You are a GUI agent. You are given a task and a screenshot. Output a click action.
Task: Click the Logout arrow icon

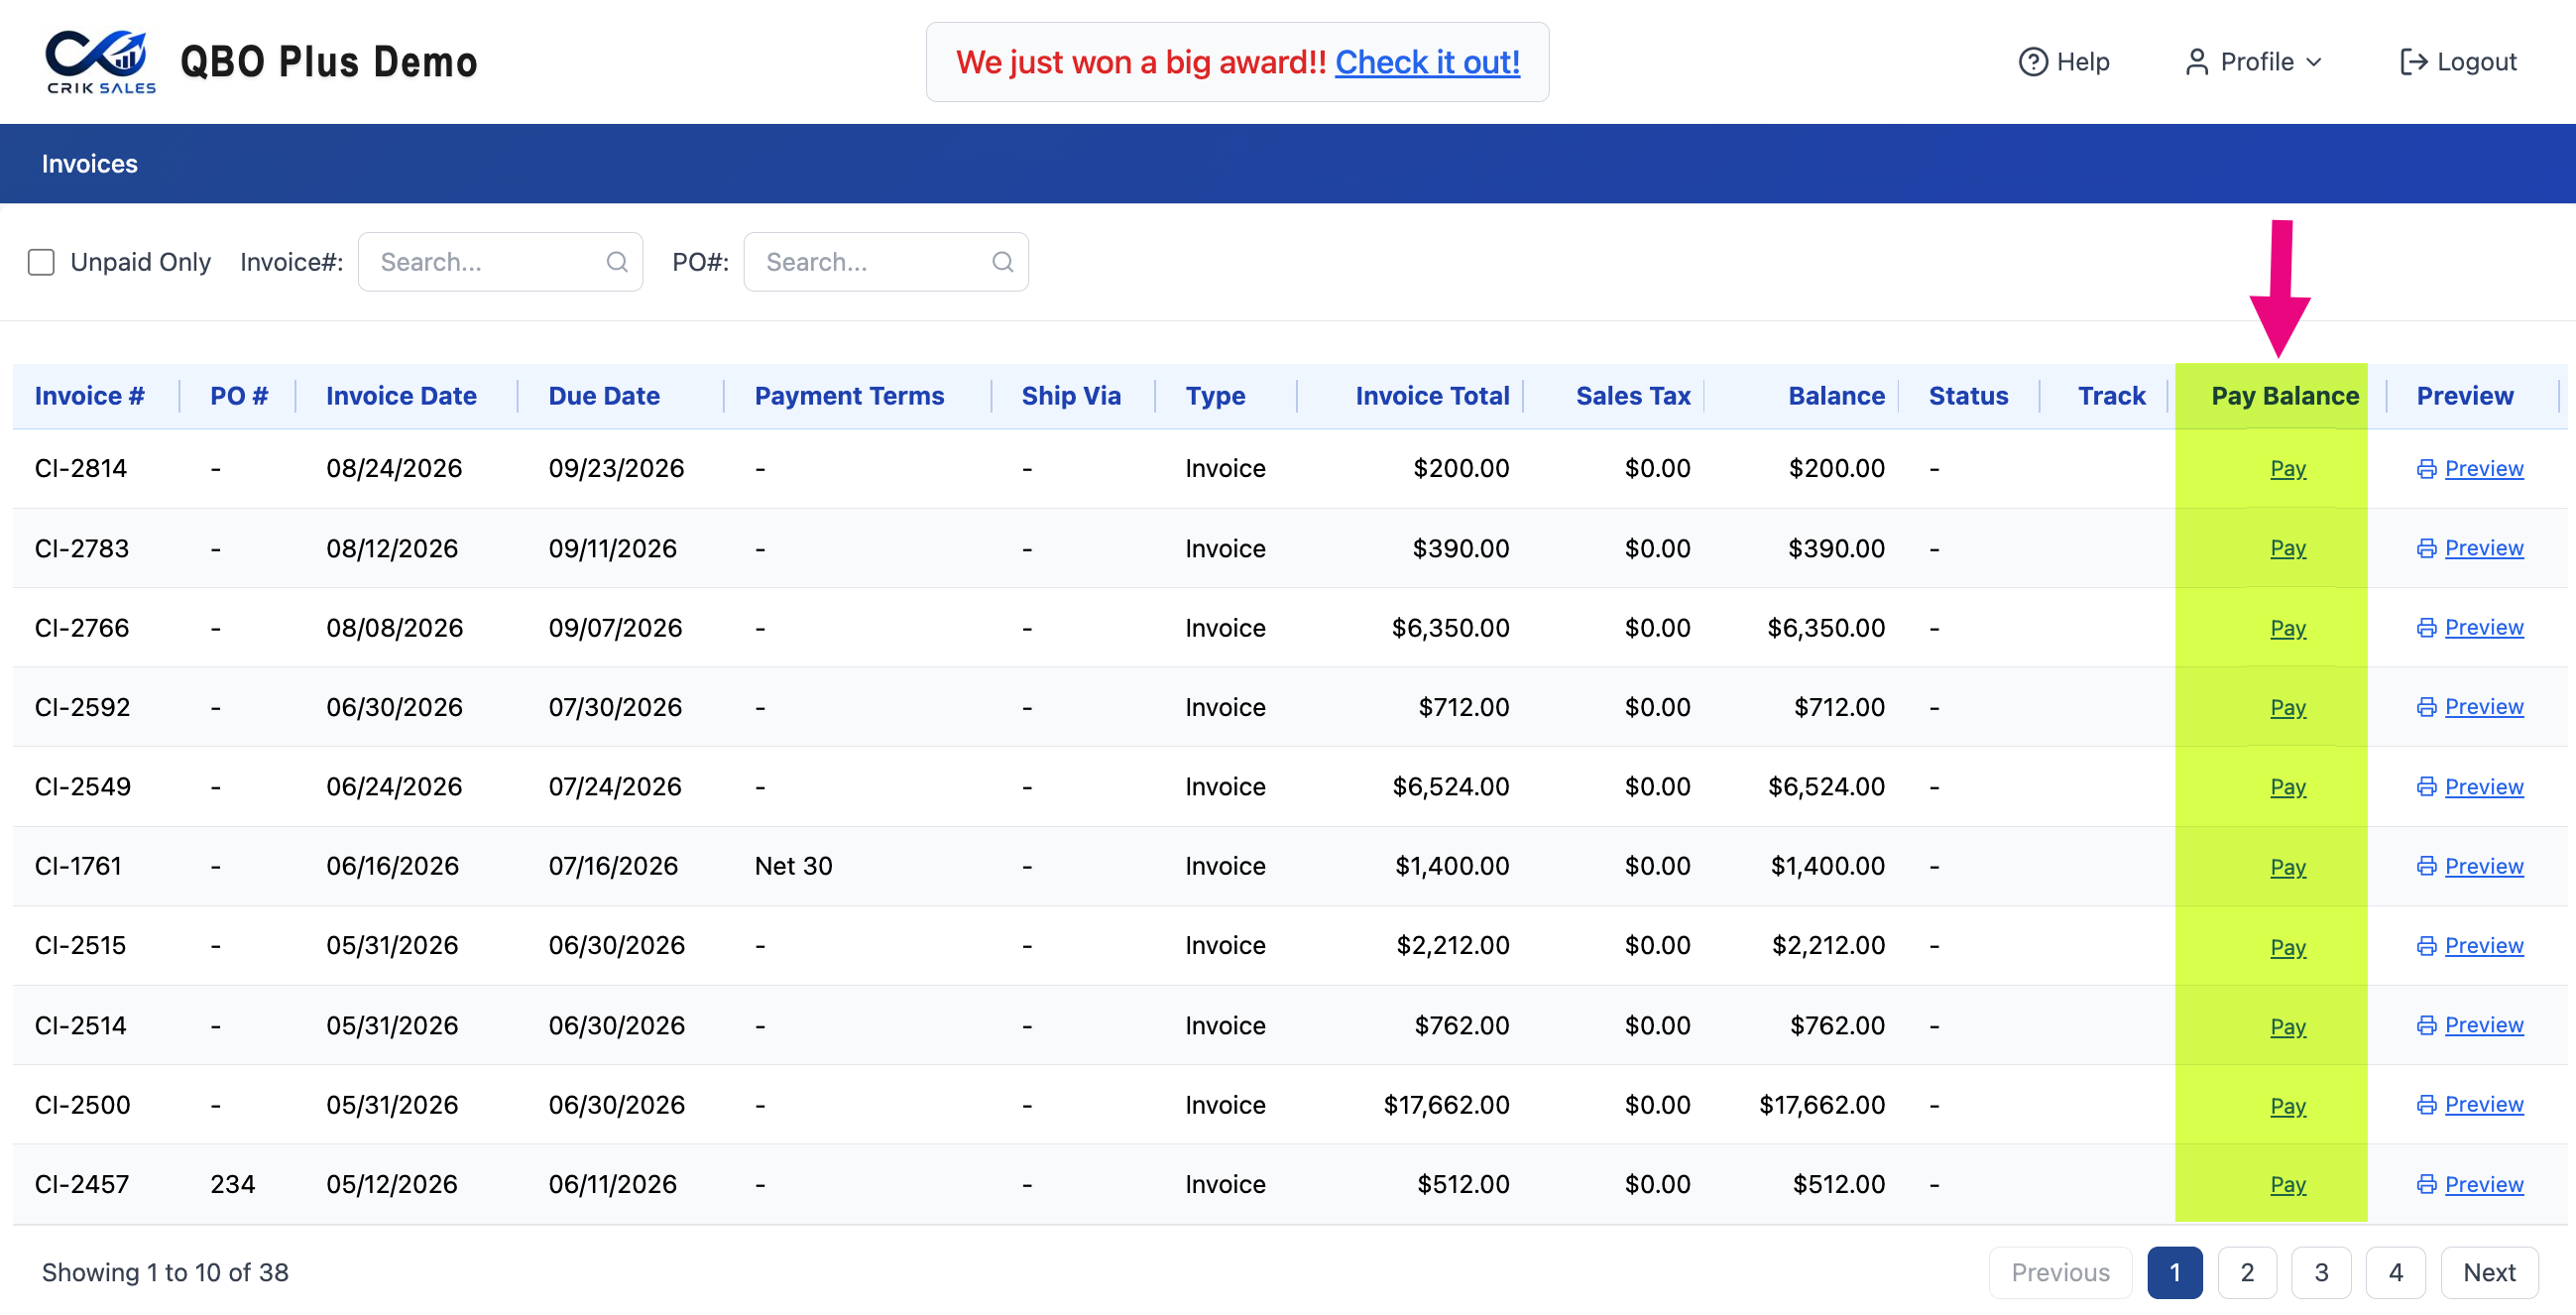tap(2413, 62)
